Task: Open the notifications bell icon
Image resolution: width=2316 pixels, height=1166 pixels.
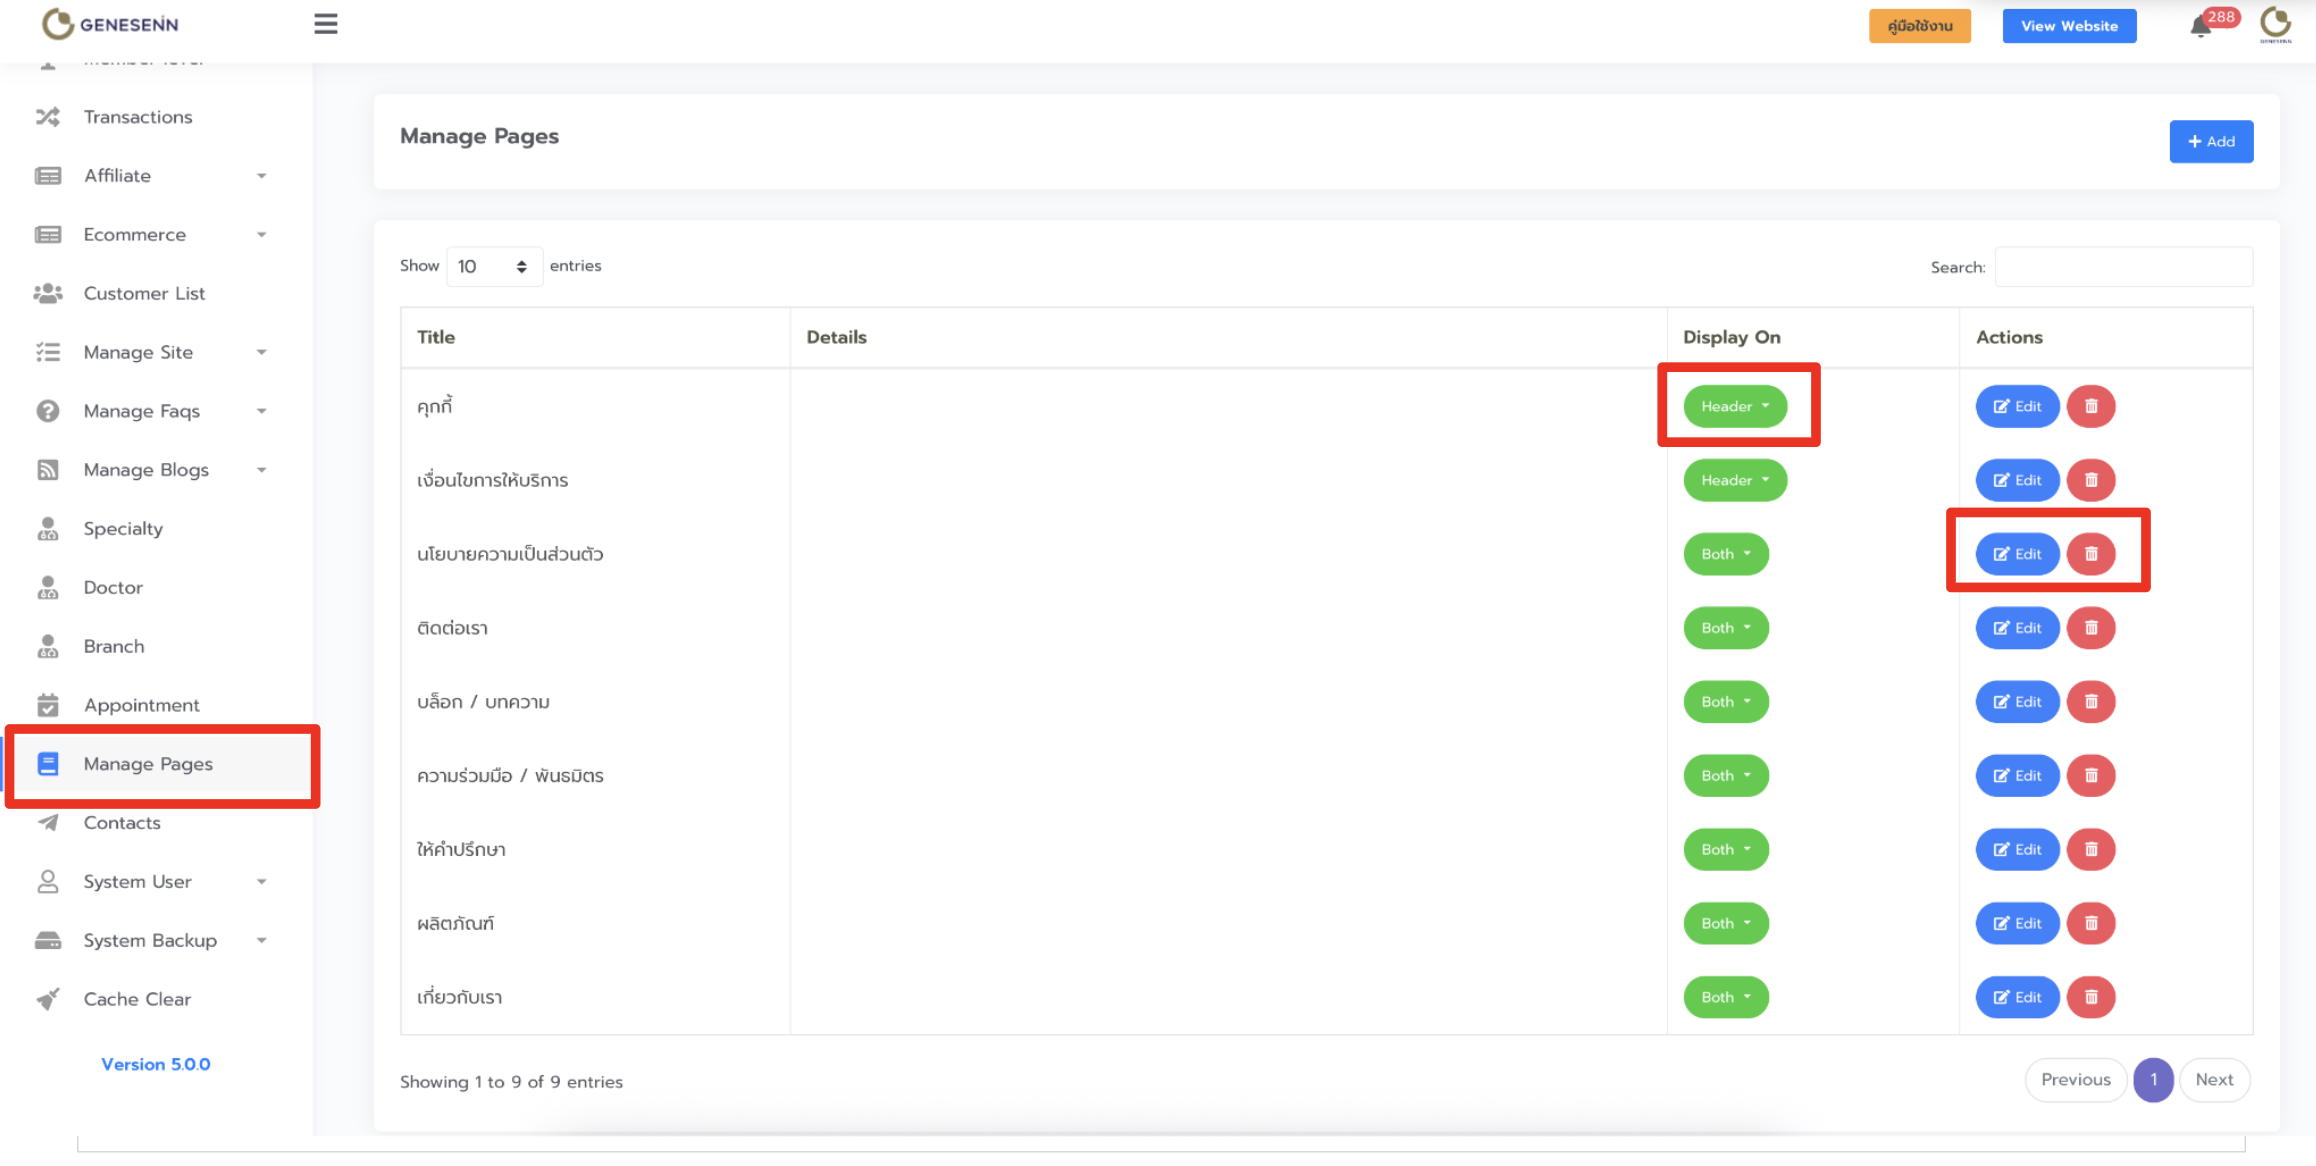Action: click(x=2200, y=27)
